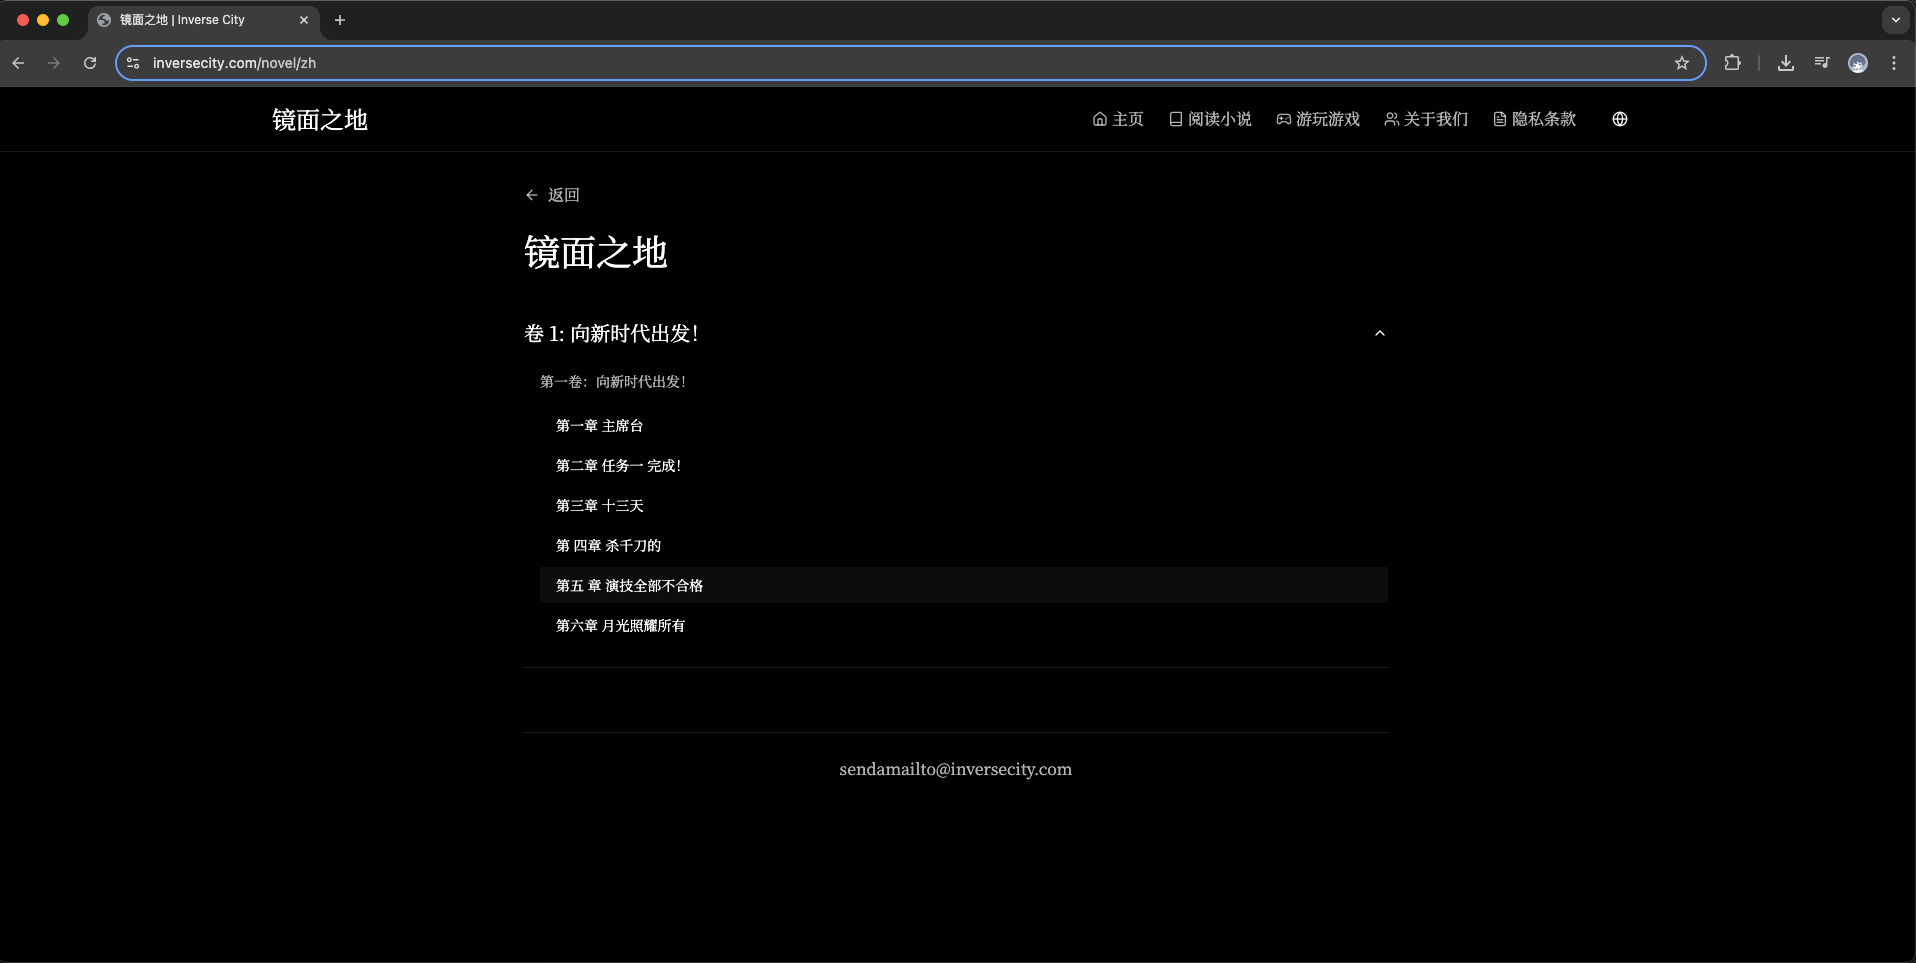The height and width of the screenshot is (963, 1916).
Task: Go to 游玩游戏 in the navigation
Action: 1317,119
